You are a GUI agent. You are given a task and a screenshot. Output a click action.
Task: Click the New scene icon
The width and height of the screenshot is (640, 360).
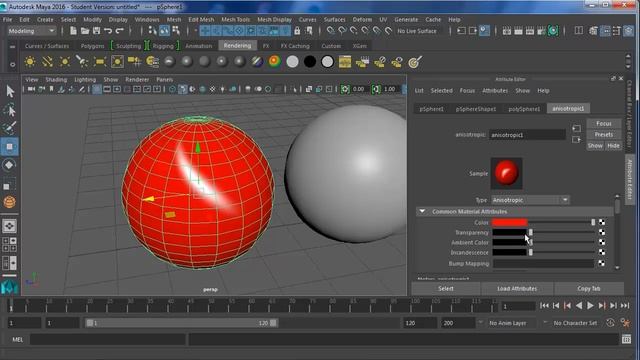click(73, 31)
